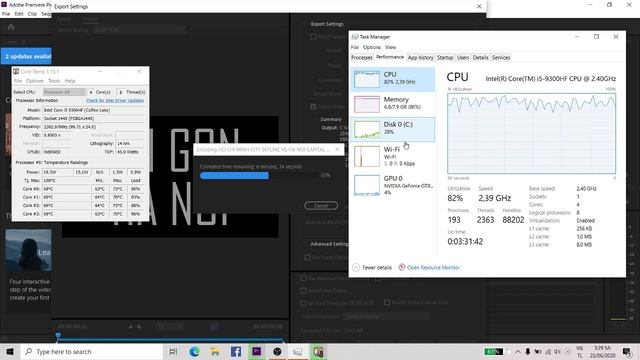Image resolution: width=640 pixels, height=360 pixels.
Task: Click the Task Manager title bar icon
Action: [355, 37]
